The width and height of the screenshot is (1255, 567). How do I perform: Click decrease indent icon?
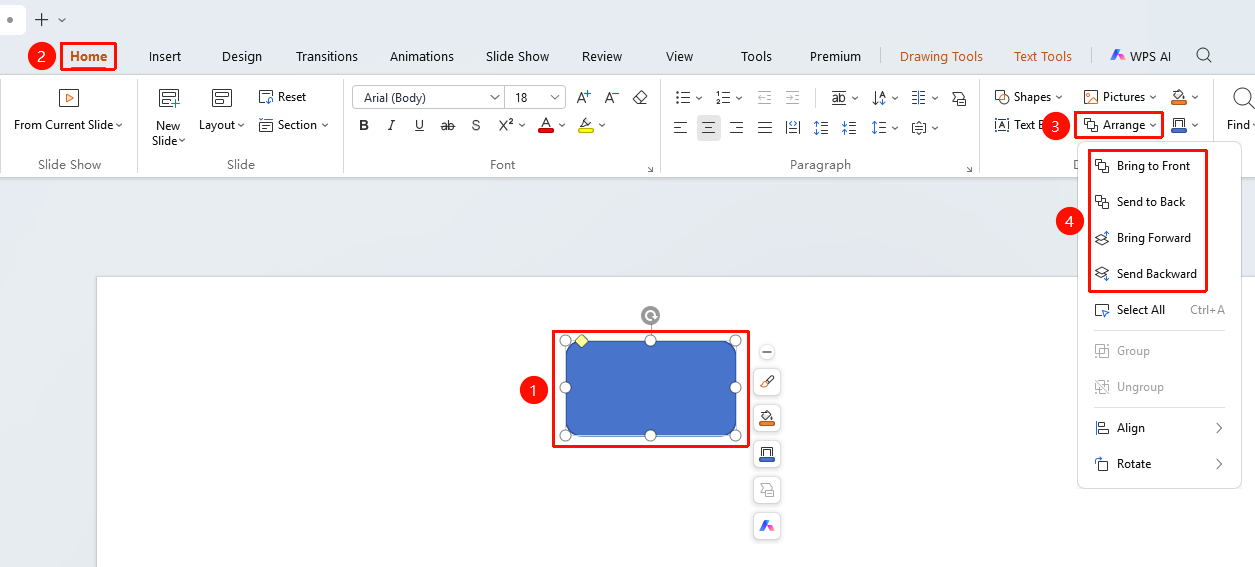765,97
